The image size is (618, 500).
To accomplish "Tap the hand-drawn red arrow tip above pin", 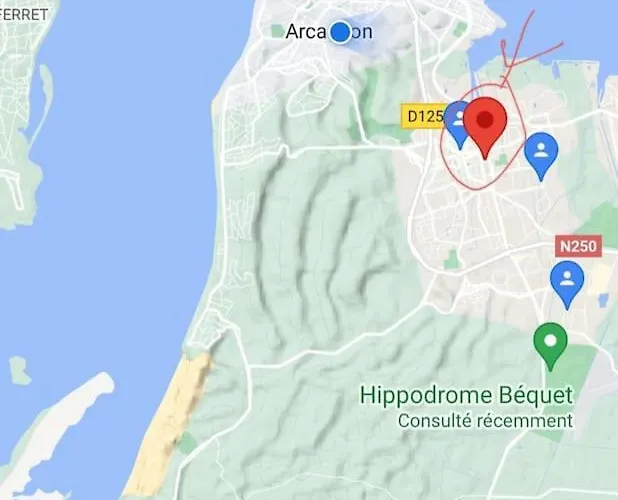I will tap(502, 84).
